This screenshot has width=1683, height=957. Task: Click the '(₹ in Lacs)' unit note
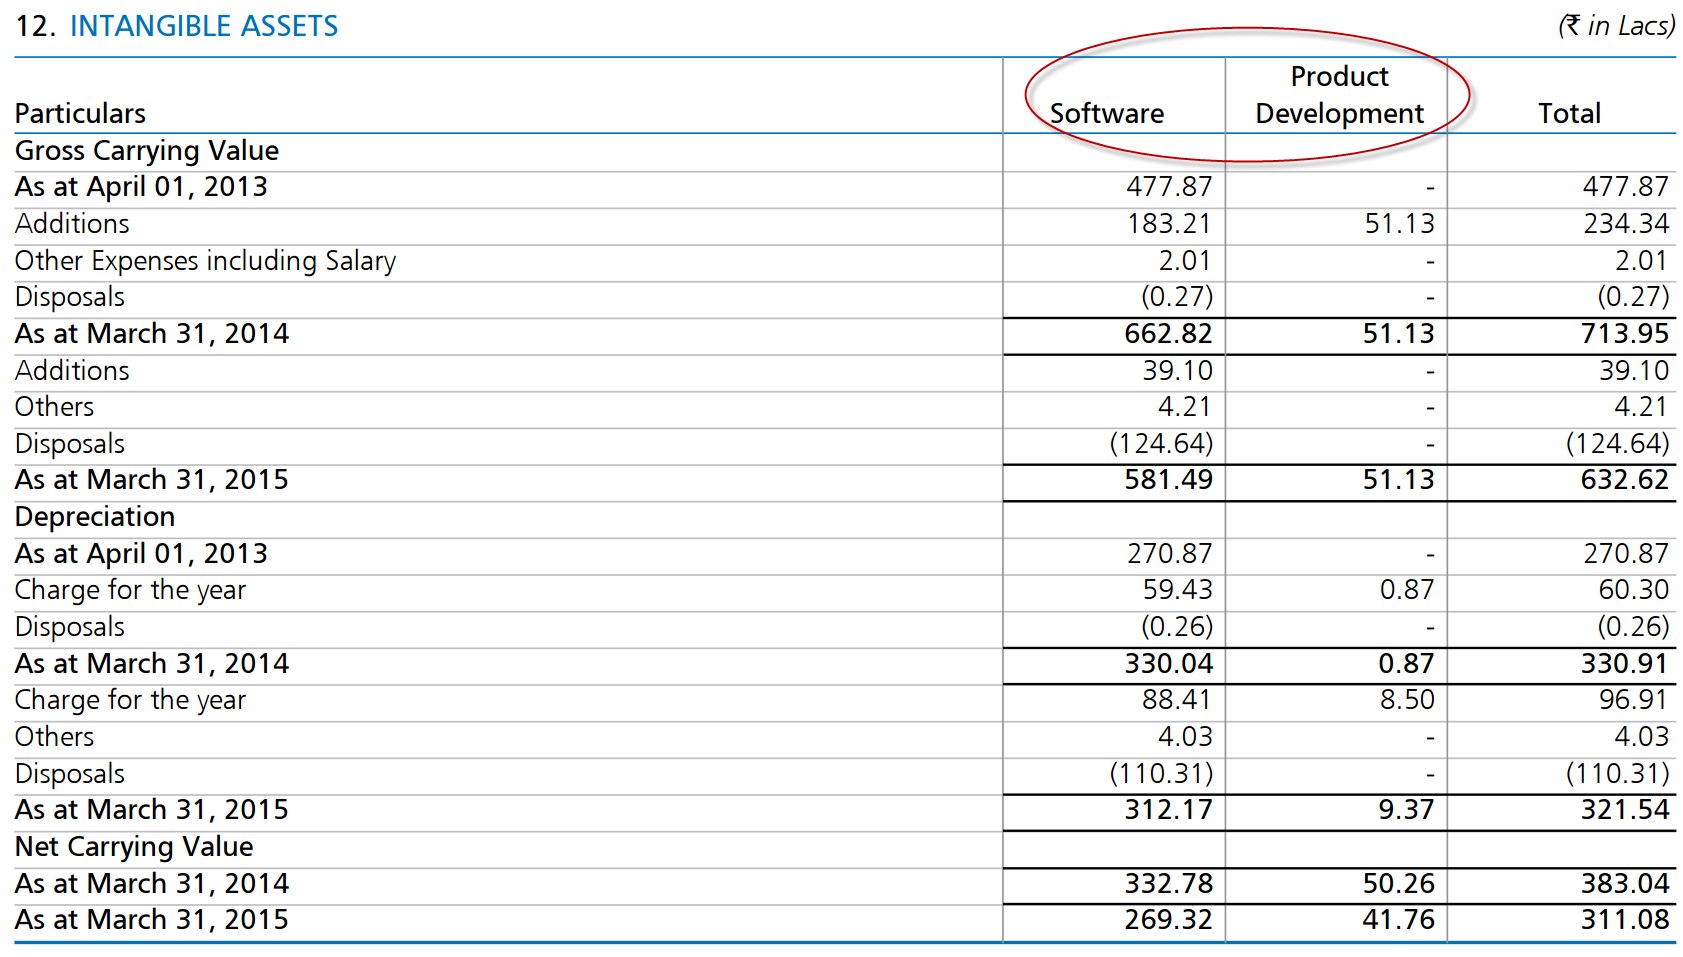coord(1616,26)
